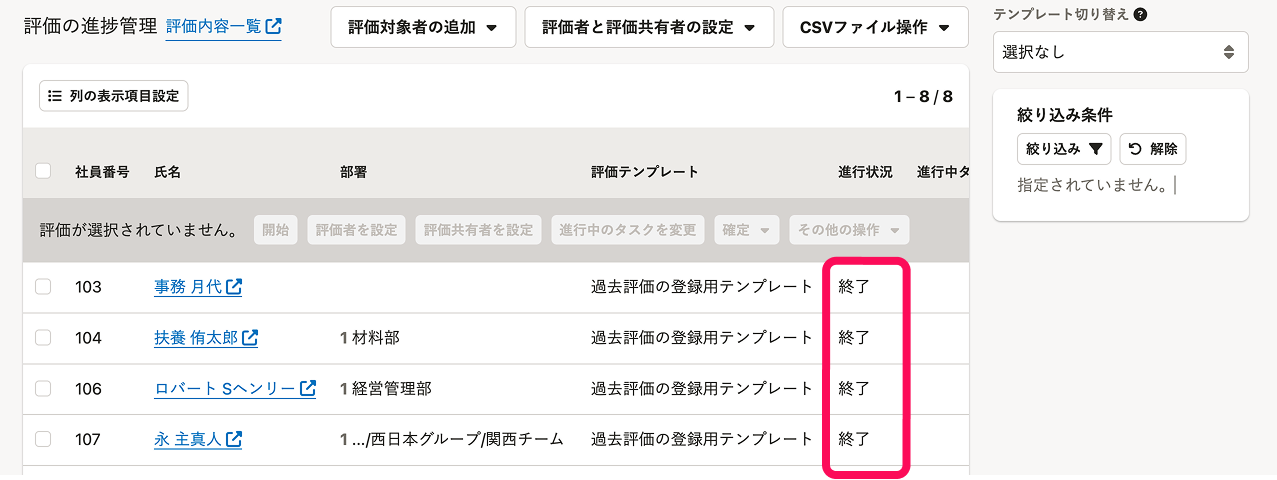
Task: Expand the 評価対象者の追加 dropdown
Action: (x=423, y=27)
